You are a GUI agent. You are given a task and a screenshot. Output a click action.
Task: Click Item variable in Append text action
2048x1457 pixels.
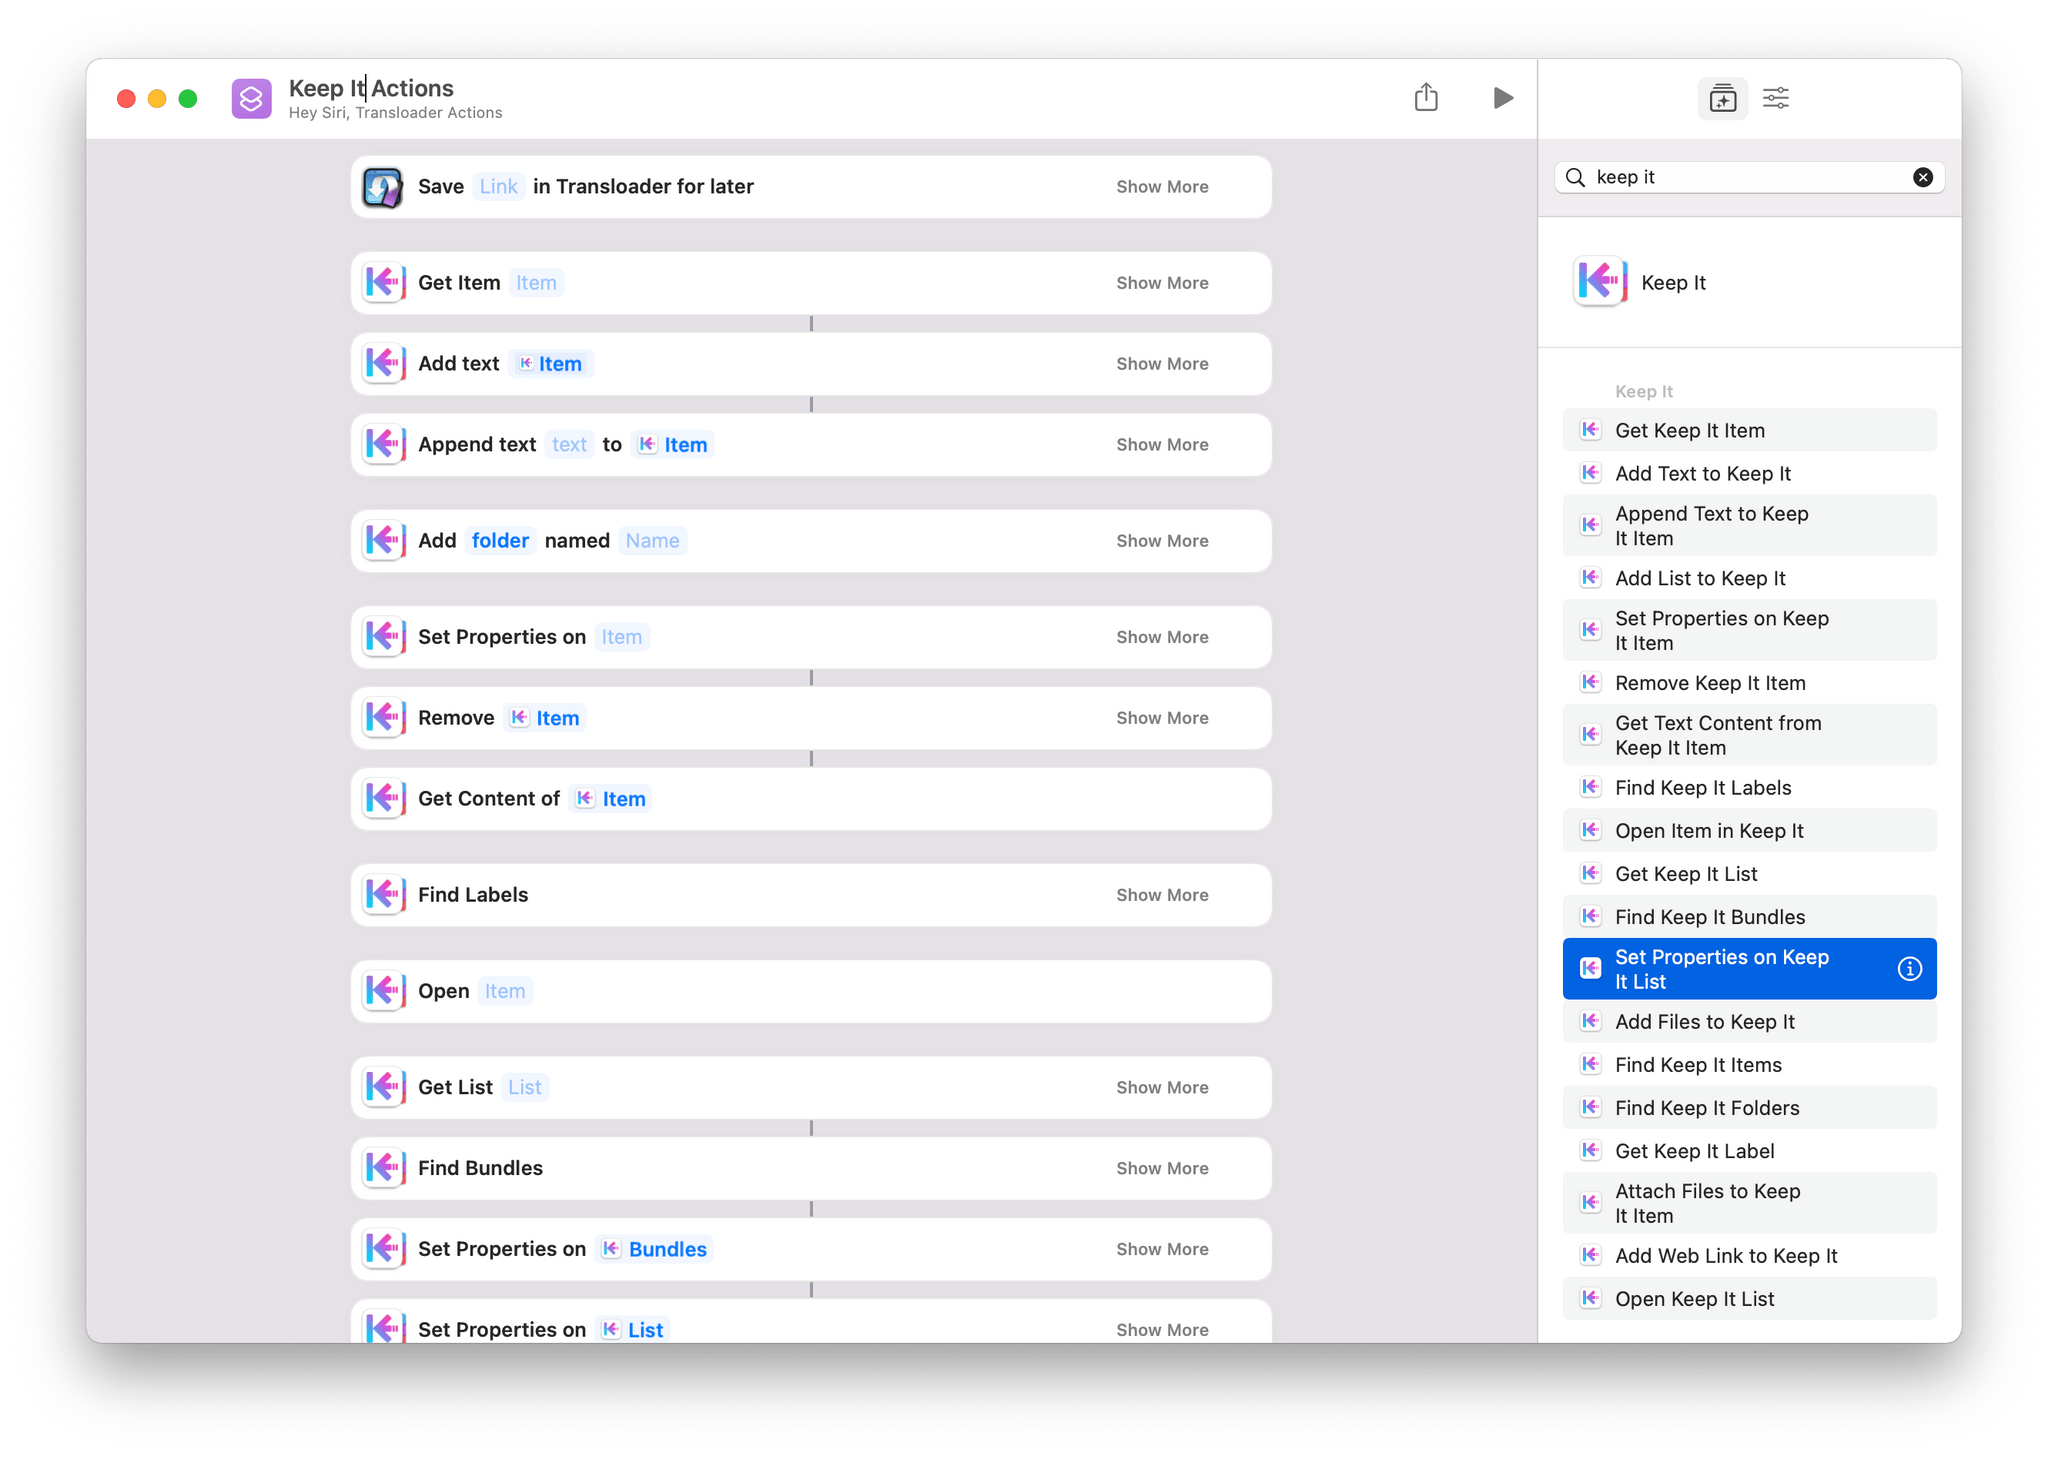[x=674, y=445]
